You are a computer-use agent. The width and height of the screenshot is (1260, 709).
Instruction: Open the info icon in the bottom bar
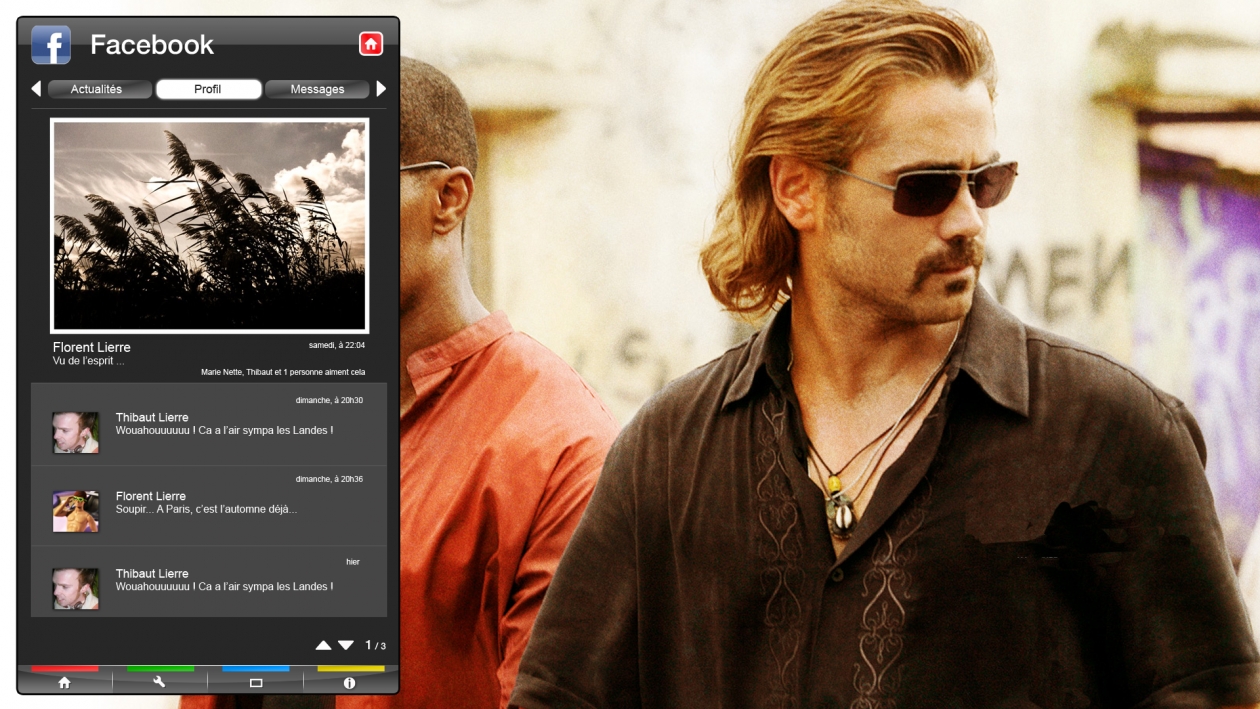349,683
